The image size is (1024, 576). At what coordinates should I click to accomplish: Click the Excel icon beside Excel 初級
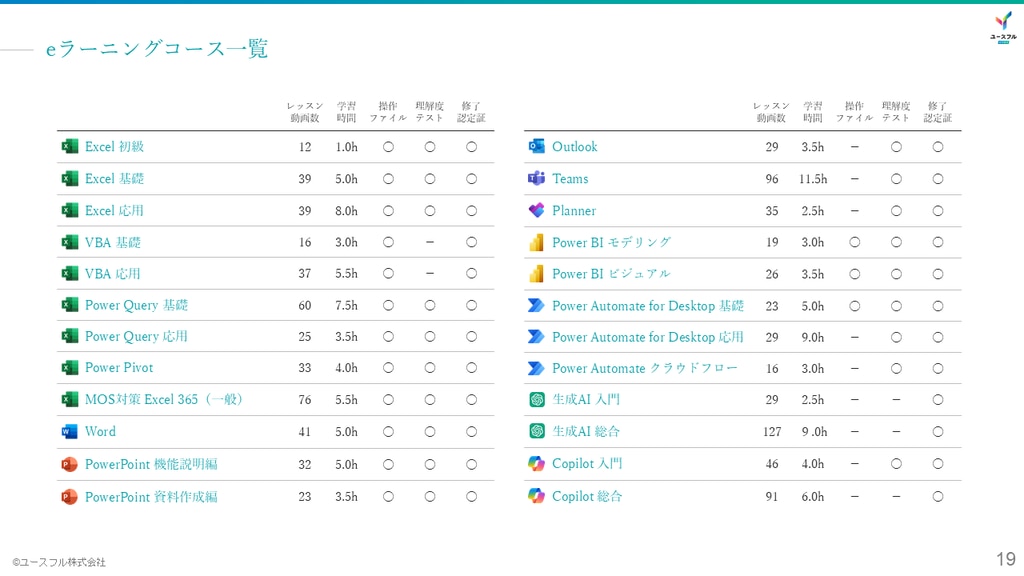(x=69, y=147)
